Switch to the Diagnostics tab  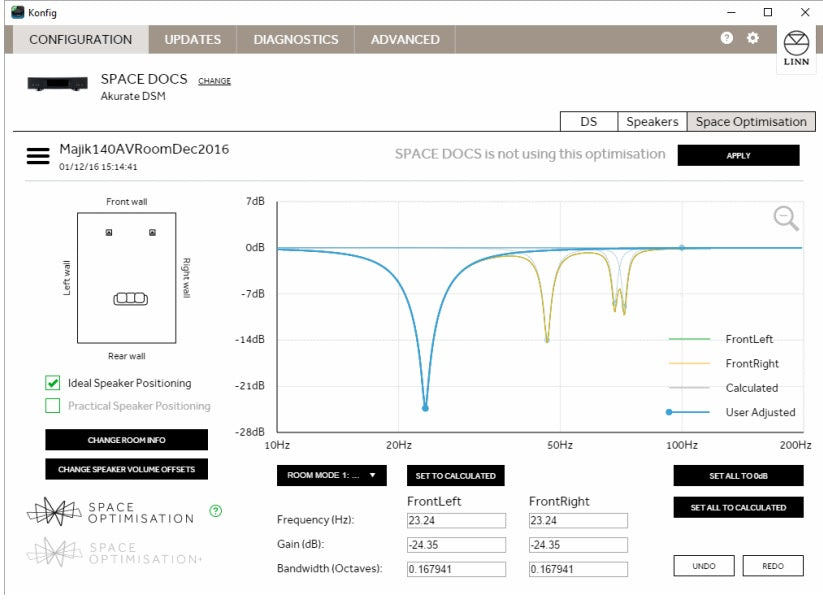click(x=295, y=40)
